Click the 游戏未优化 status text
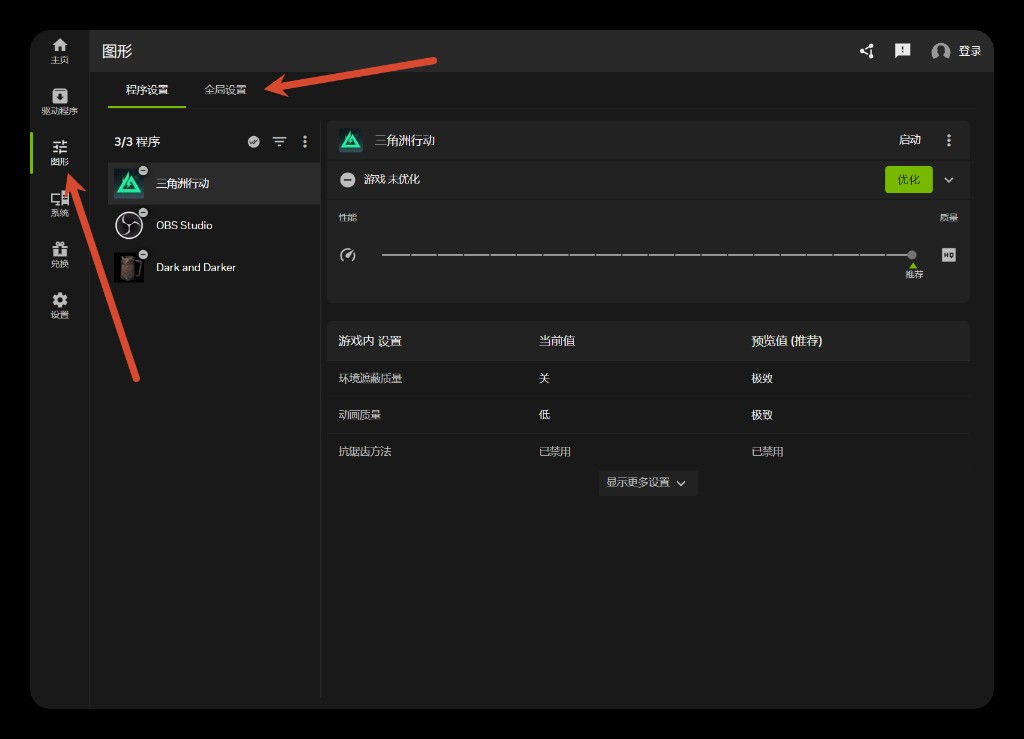 (x=392, y=180)
